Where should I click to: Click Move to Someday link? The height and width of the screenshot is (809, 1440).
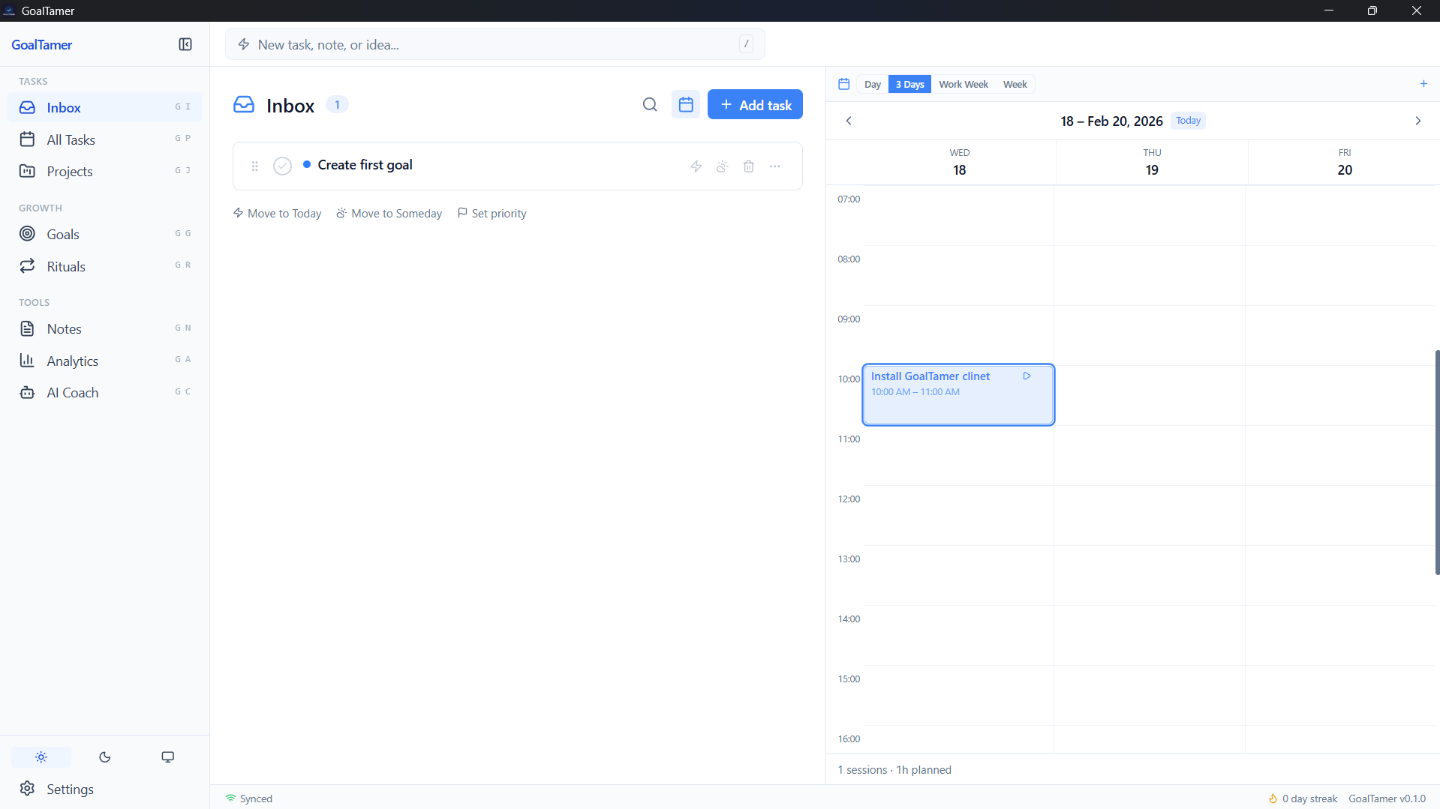(389, 213)
